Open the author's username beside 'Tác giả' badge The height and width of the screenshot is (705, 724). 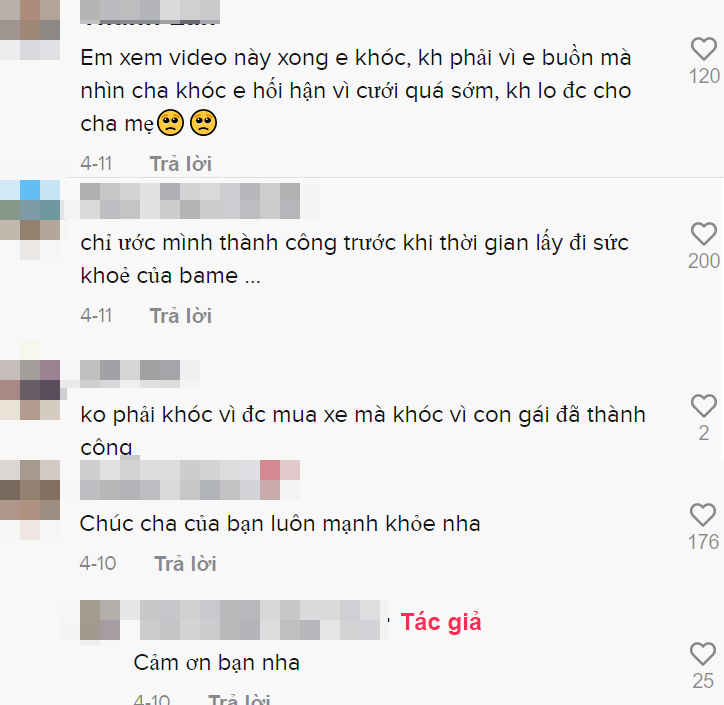click(x=260, y=620)
